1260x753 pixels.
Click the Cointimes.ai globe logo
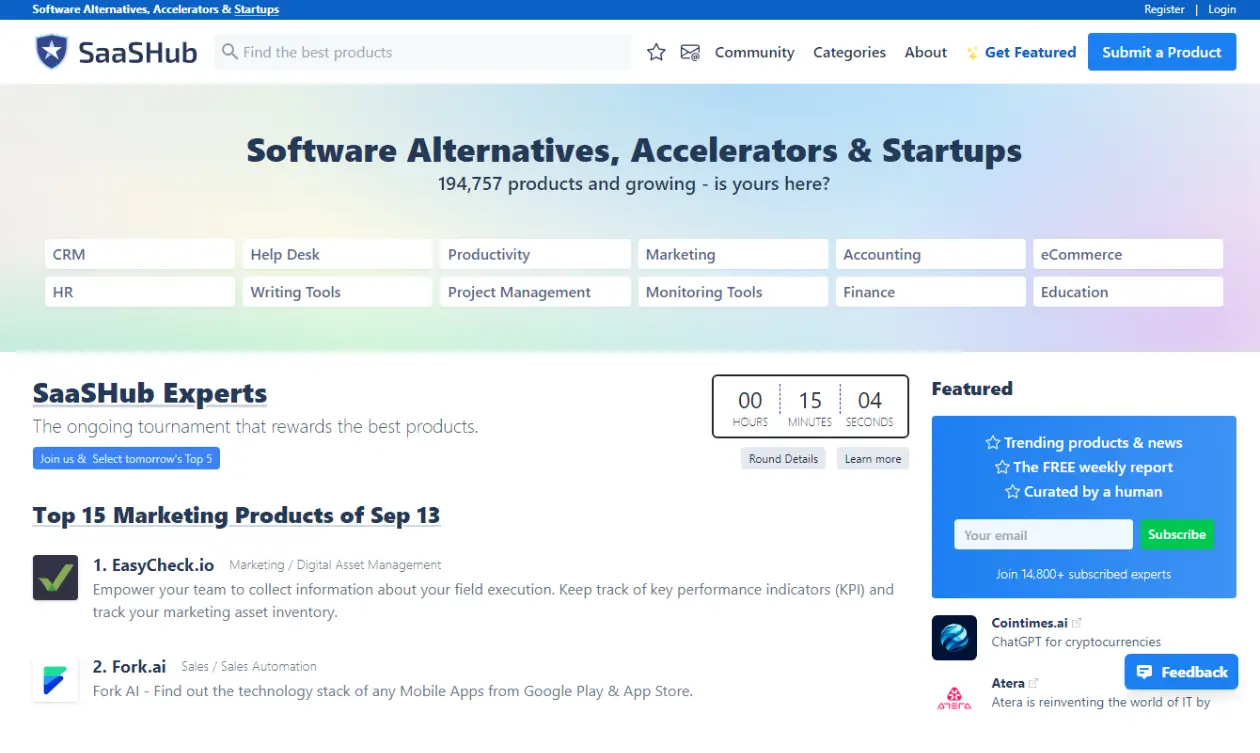point(954,637)
